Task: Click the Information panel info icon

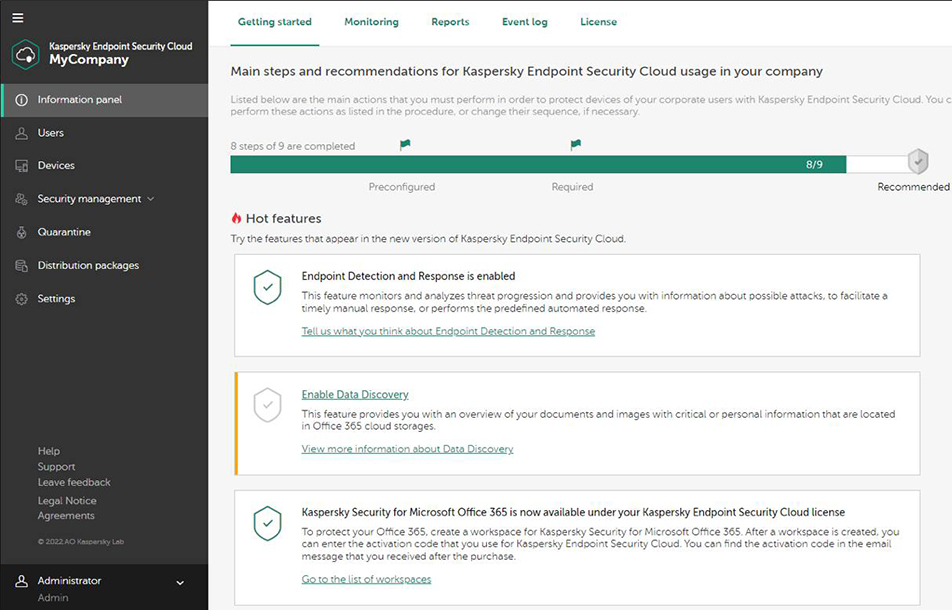Action: click(21, 100)
